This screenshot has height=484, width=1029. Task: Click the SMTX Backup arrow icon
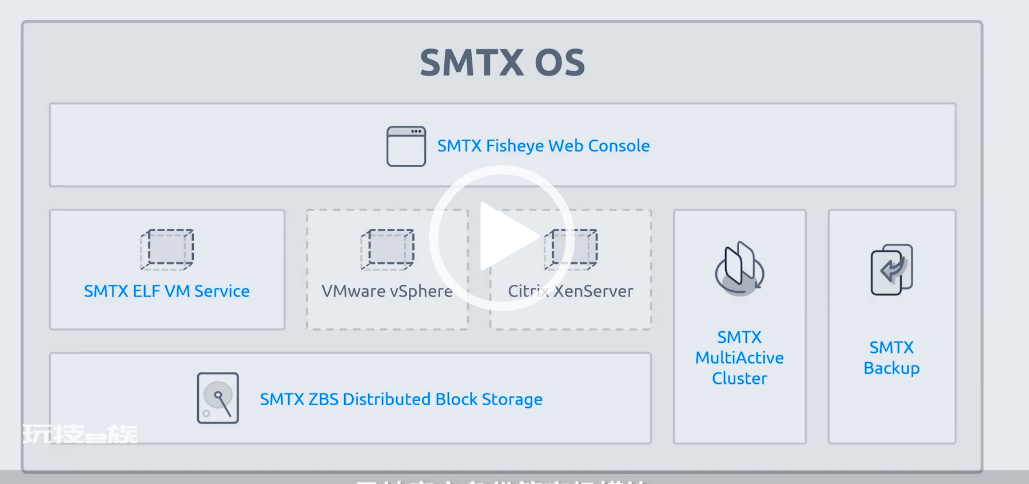coord(891,270)
